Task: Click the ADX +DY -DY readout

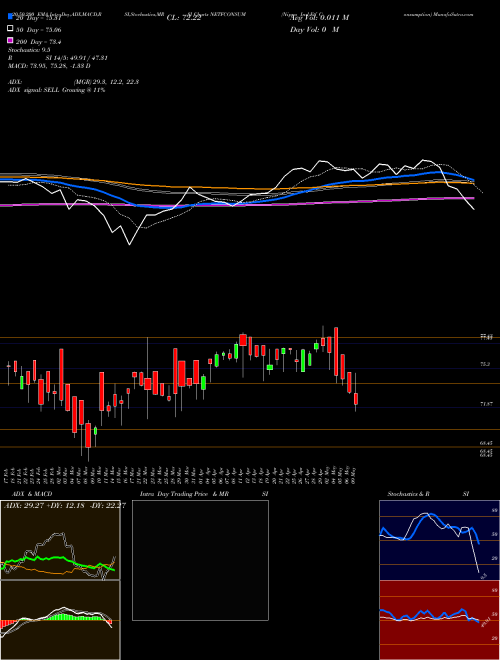Action: [x=65, y=506]
